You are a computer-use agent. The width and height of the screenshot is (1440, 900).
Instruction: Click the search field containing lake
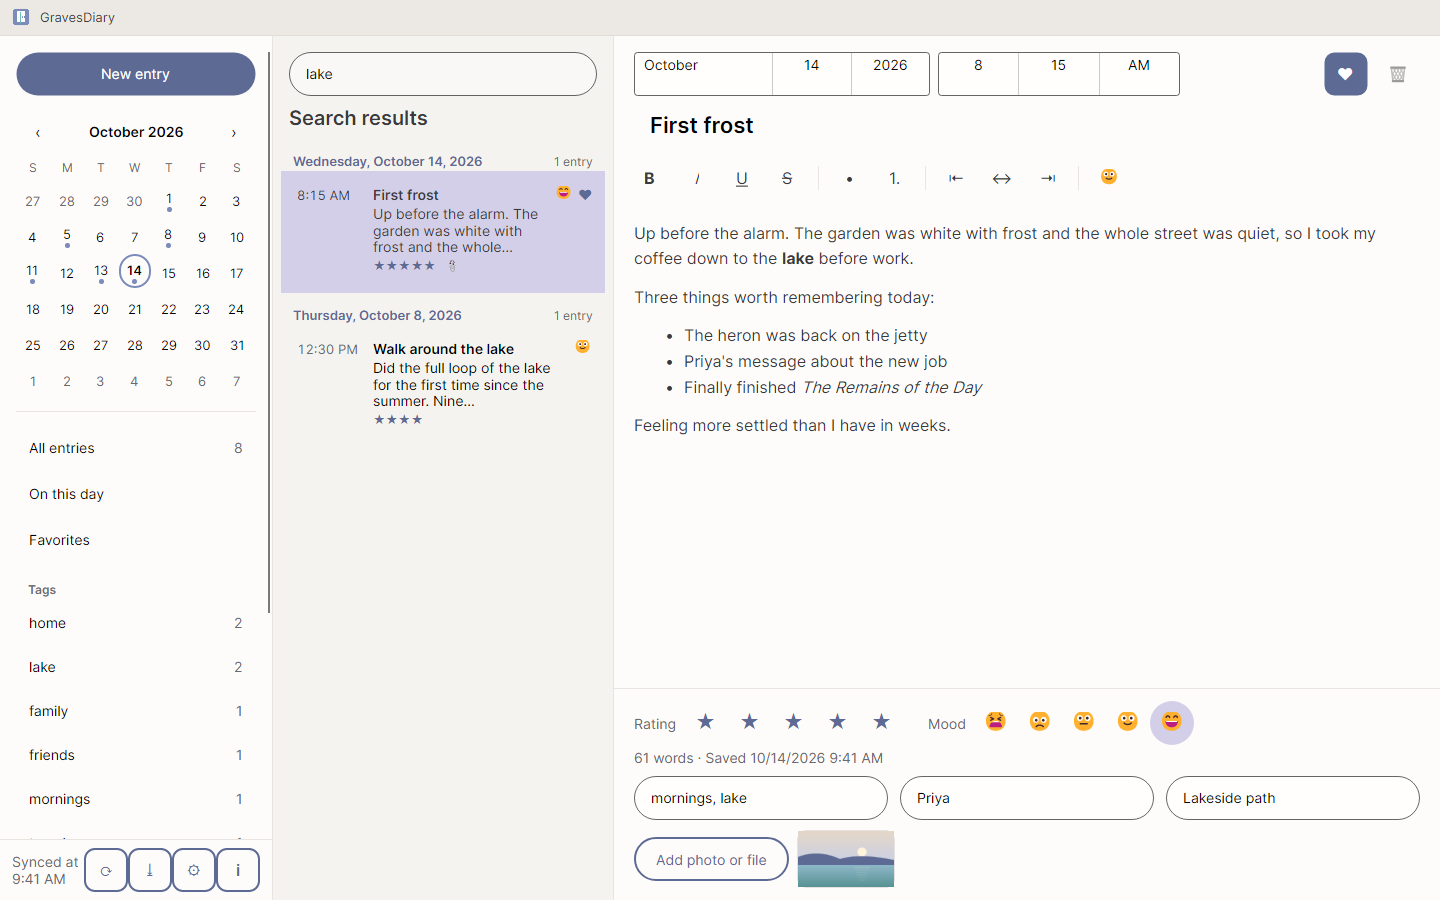coord(443,74)
